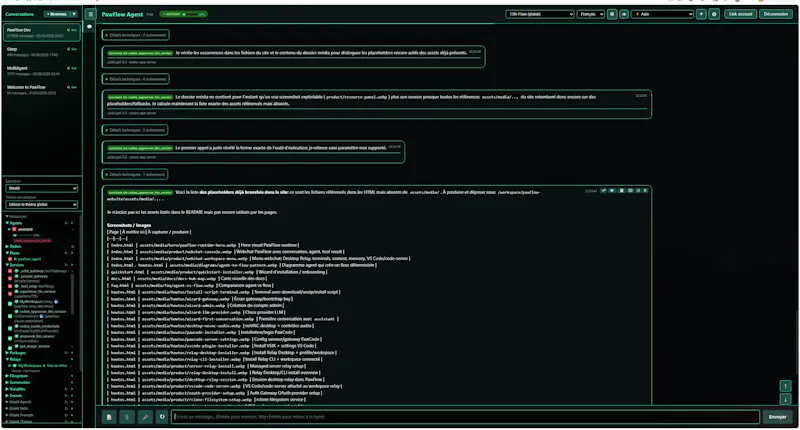The image size is (800, 430).
Task: Expand the Filesystem tree section
Action: pos(17,376)
